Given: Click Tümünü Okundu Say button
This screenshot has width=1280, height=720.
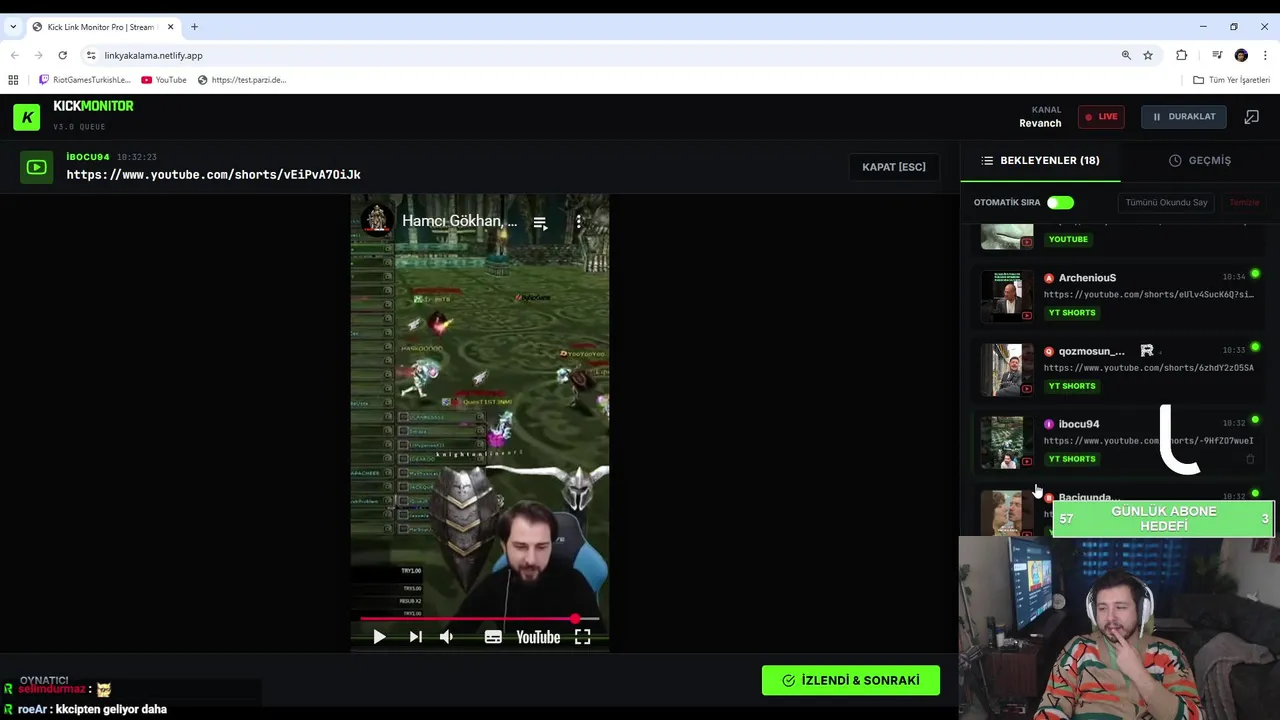Looking at the screenshot, I should click(1166, 203).
